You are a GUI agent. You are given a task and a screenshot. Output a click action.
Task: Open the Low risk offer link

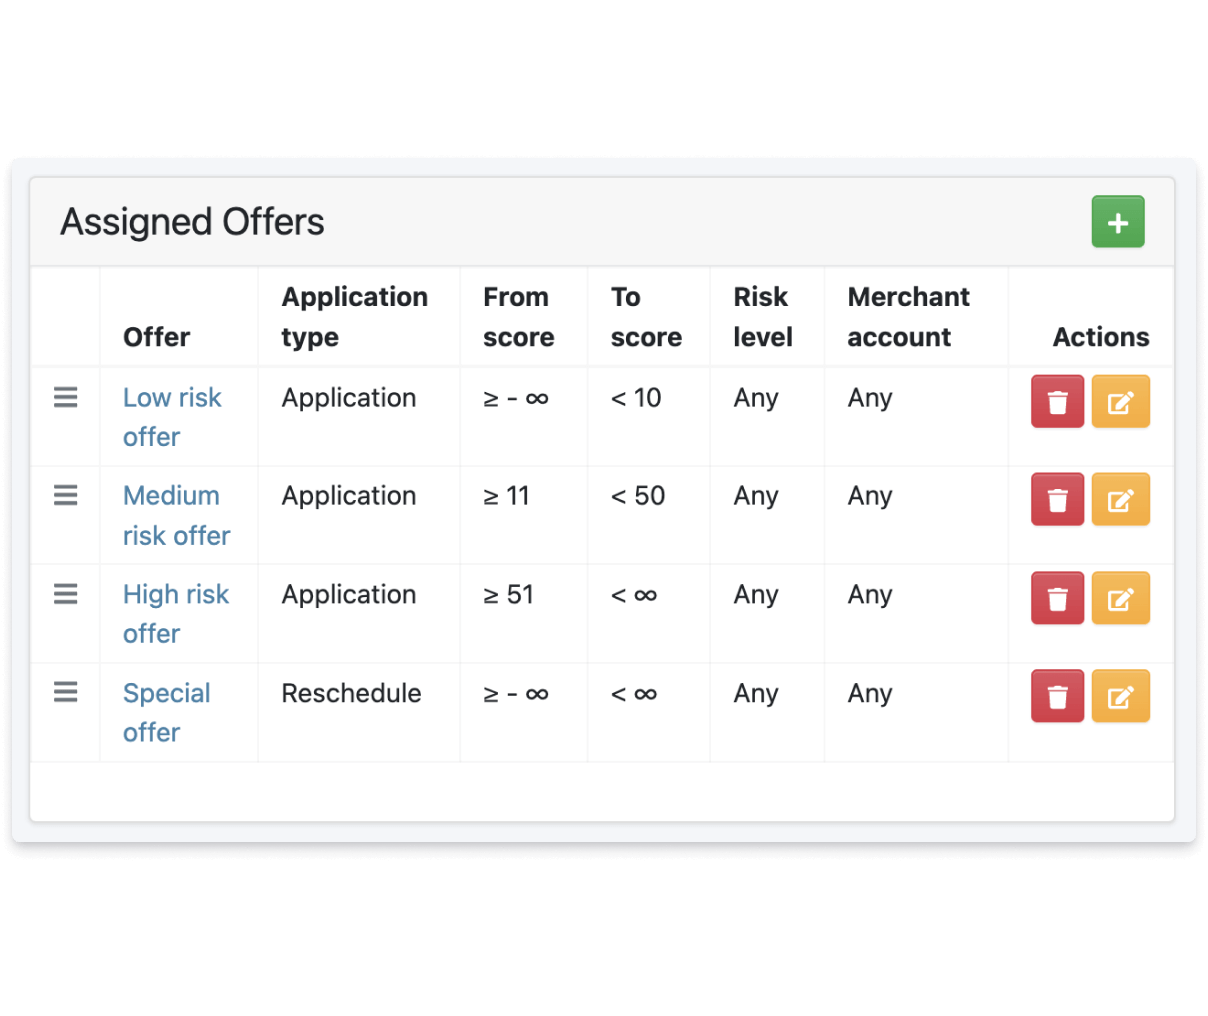point(172,417)
